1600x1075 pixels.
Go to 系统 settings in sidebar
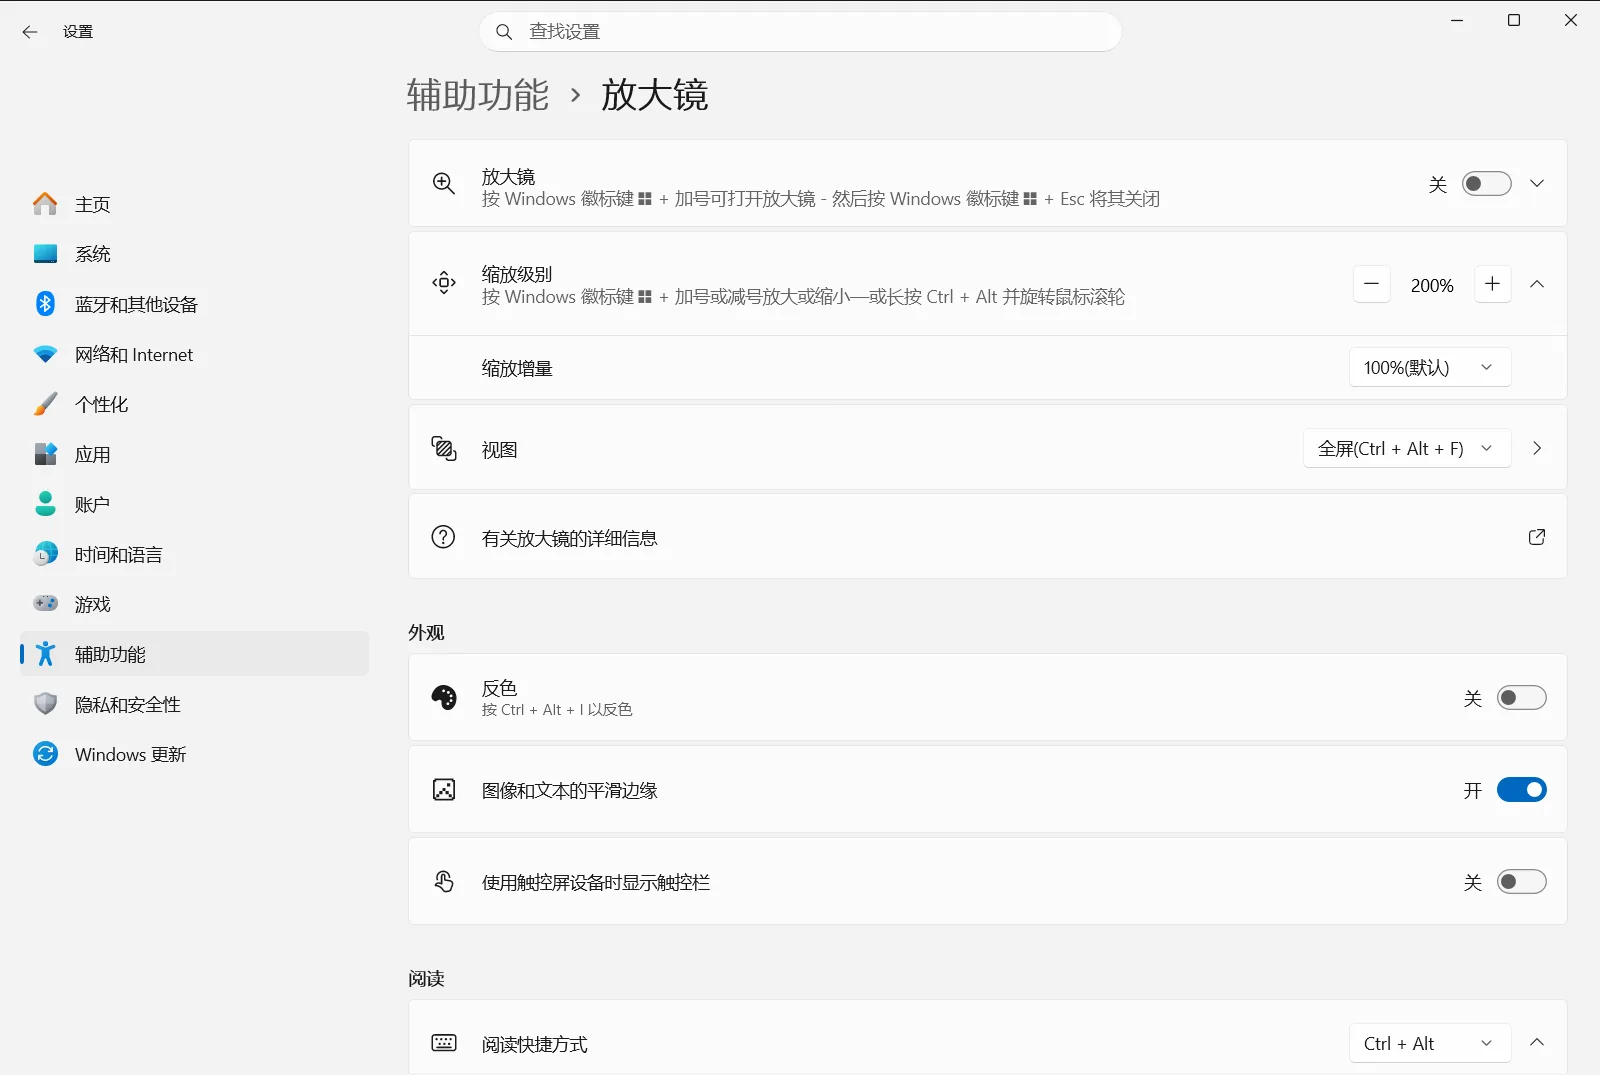pos(194,254)
